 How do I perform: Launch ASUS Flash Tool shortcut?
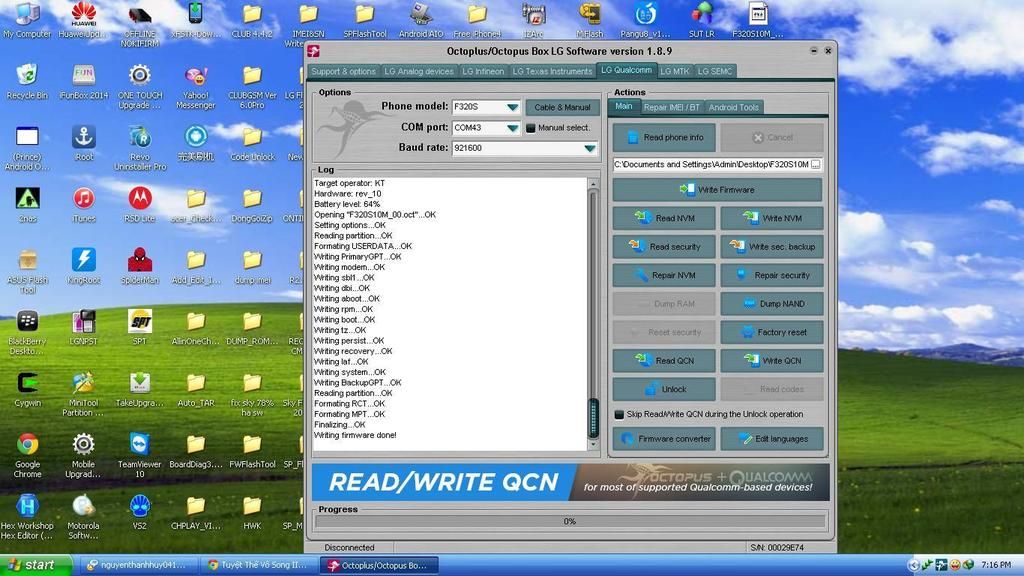click(27, 271)
